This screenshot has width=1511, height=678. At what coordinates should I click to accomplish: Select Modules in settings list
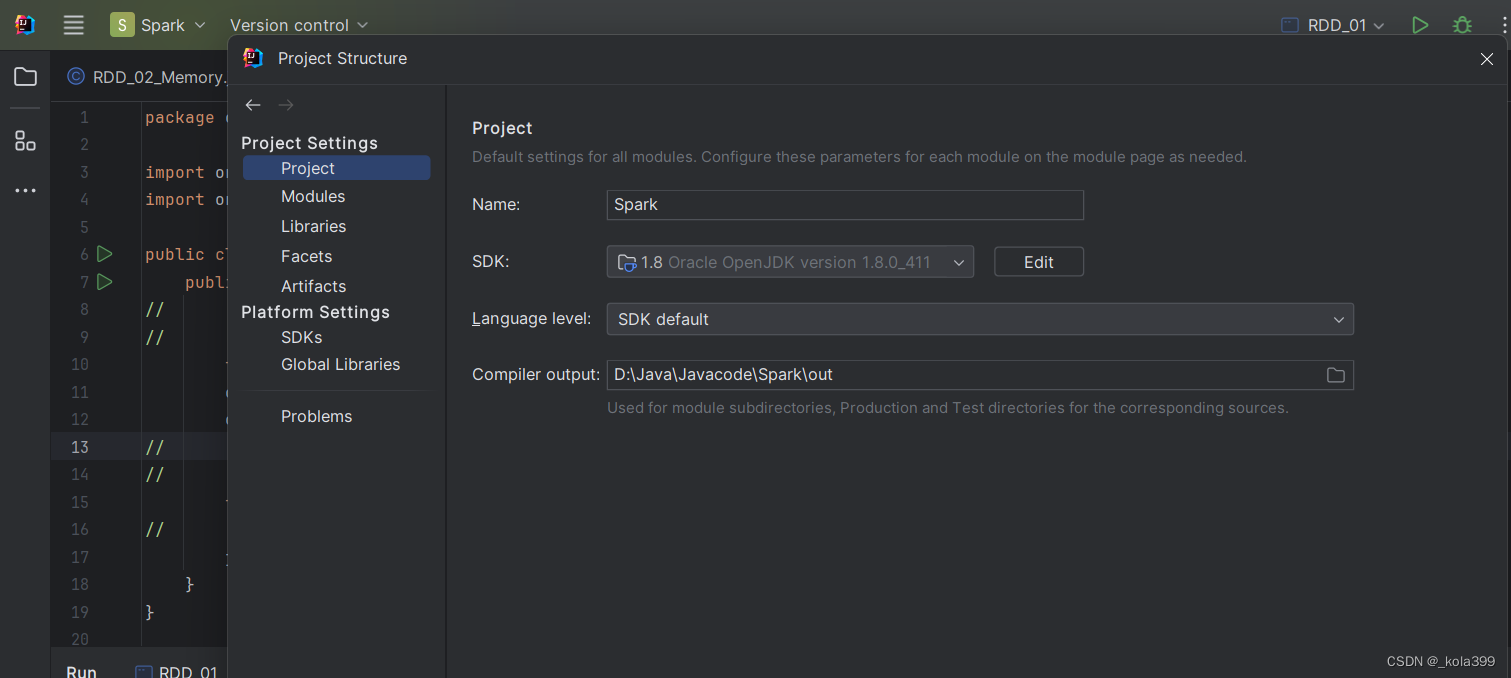313,197
